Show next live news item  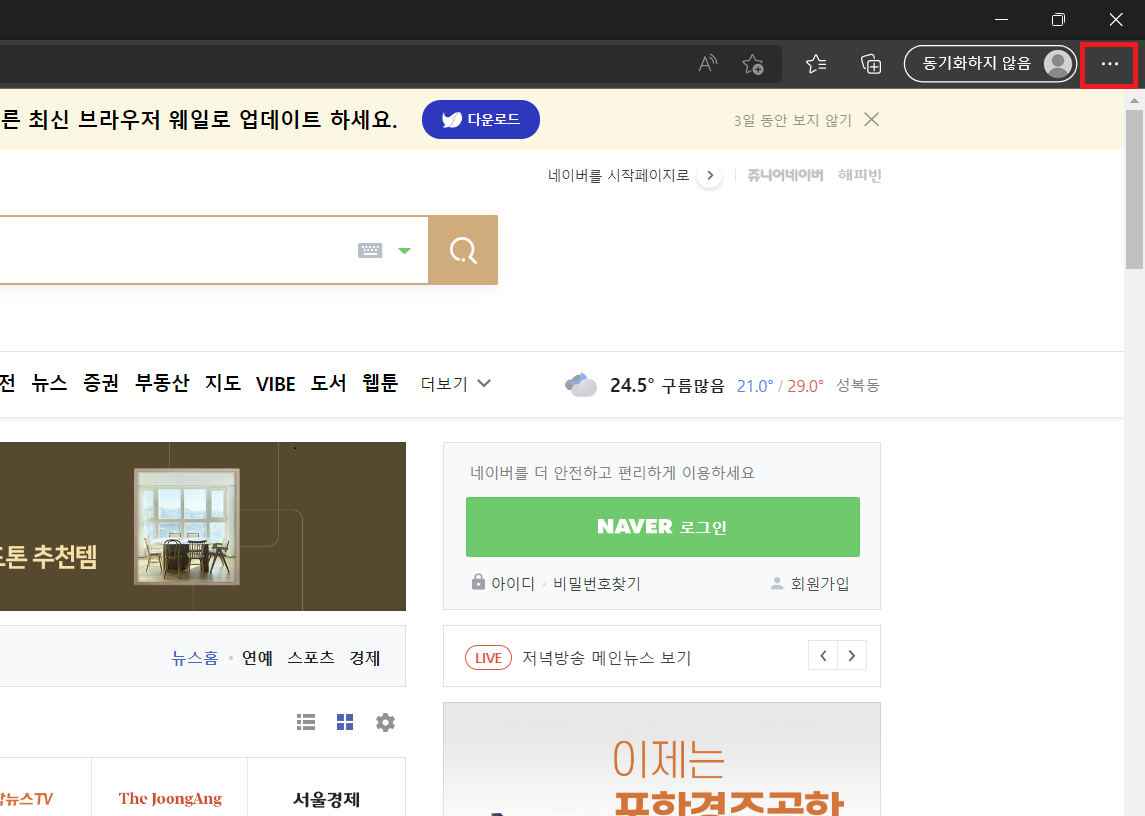tap(851, 655)
